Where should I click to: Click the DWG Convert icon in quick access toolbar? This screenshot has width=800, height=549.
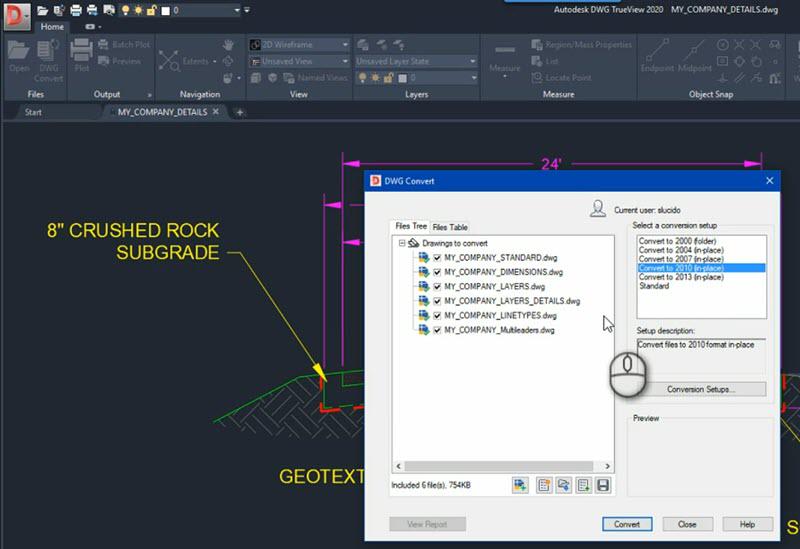point(59,10)
